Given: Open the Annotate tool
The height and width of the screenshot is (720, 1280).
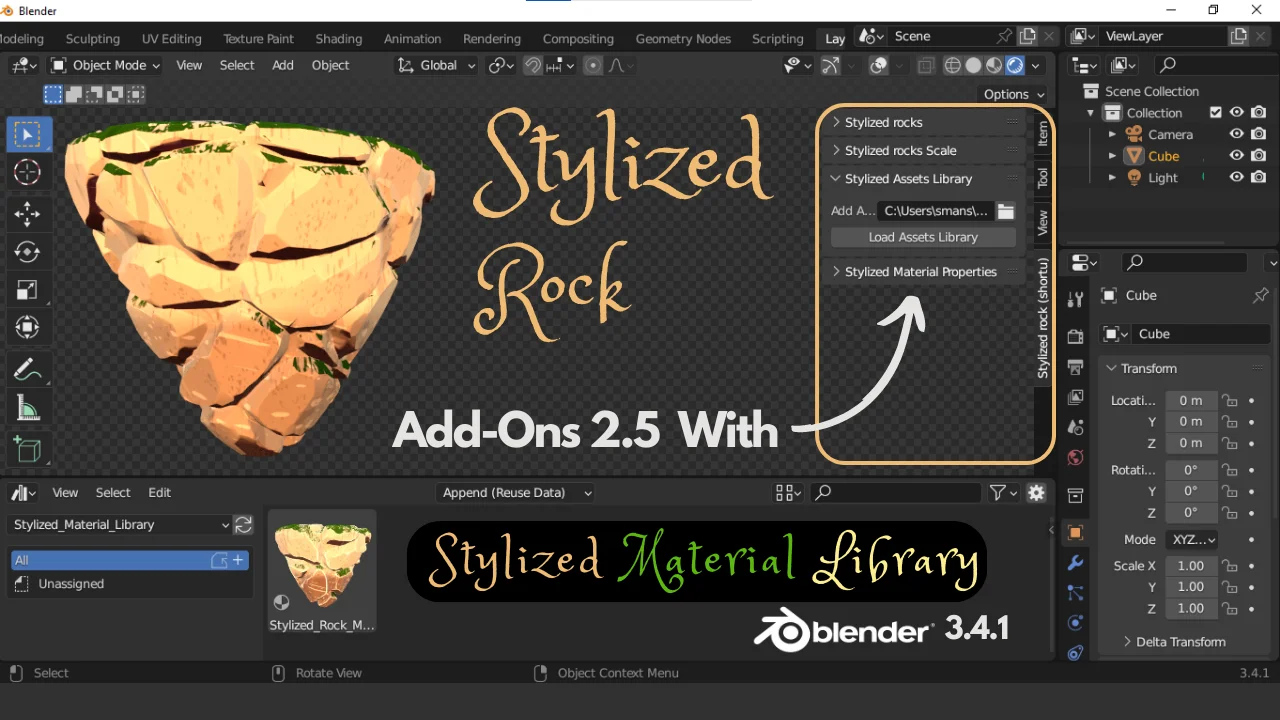Looking at the screenshot, I should pyautogui.click(x=28, y=369).
